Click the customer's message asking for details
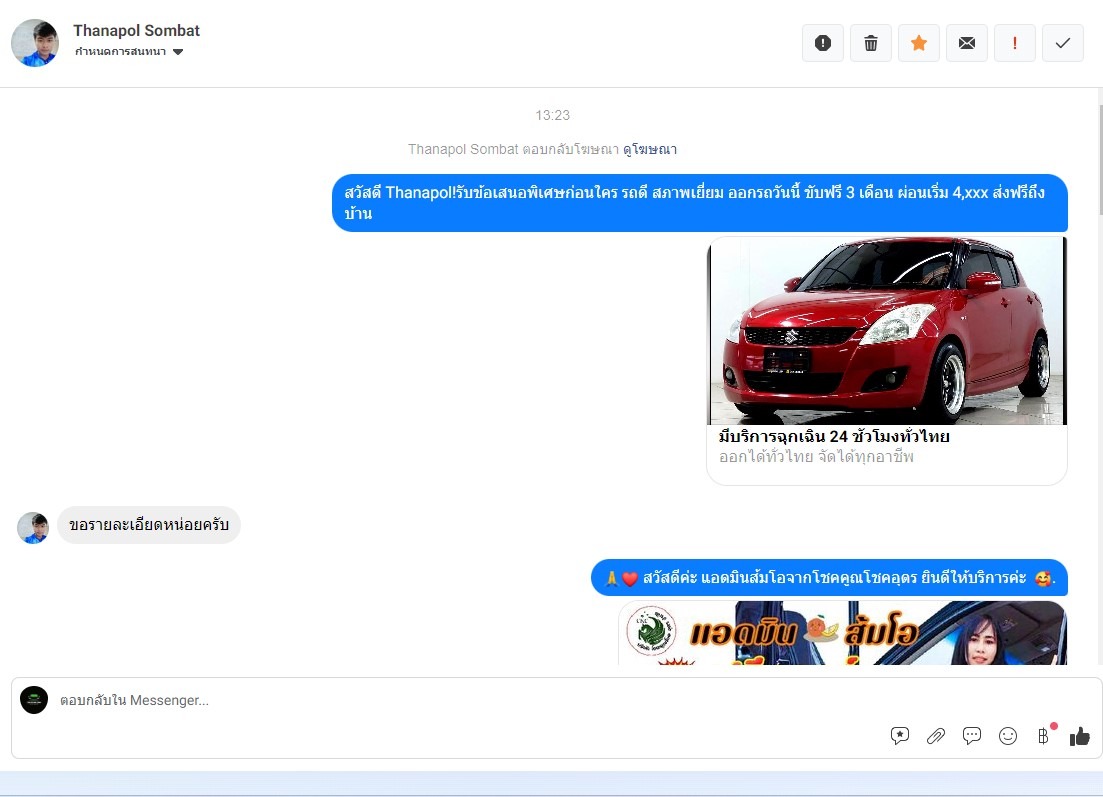 click(x=149, y=525)
